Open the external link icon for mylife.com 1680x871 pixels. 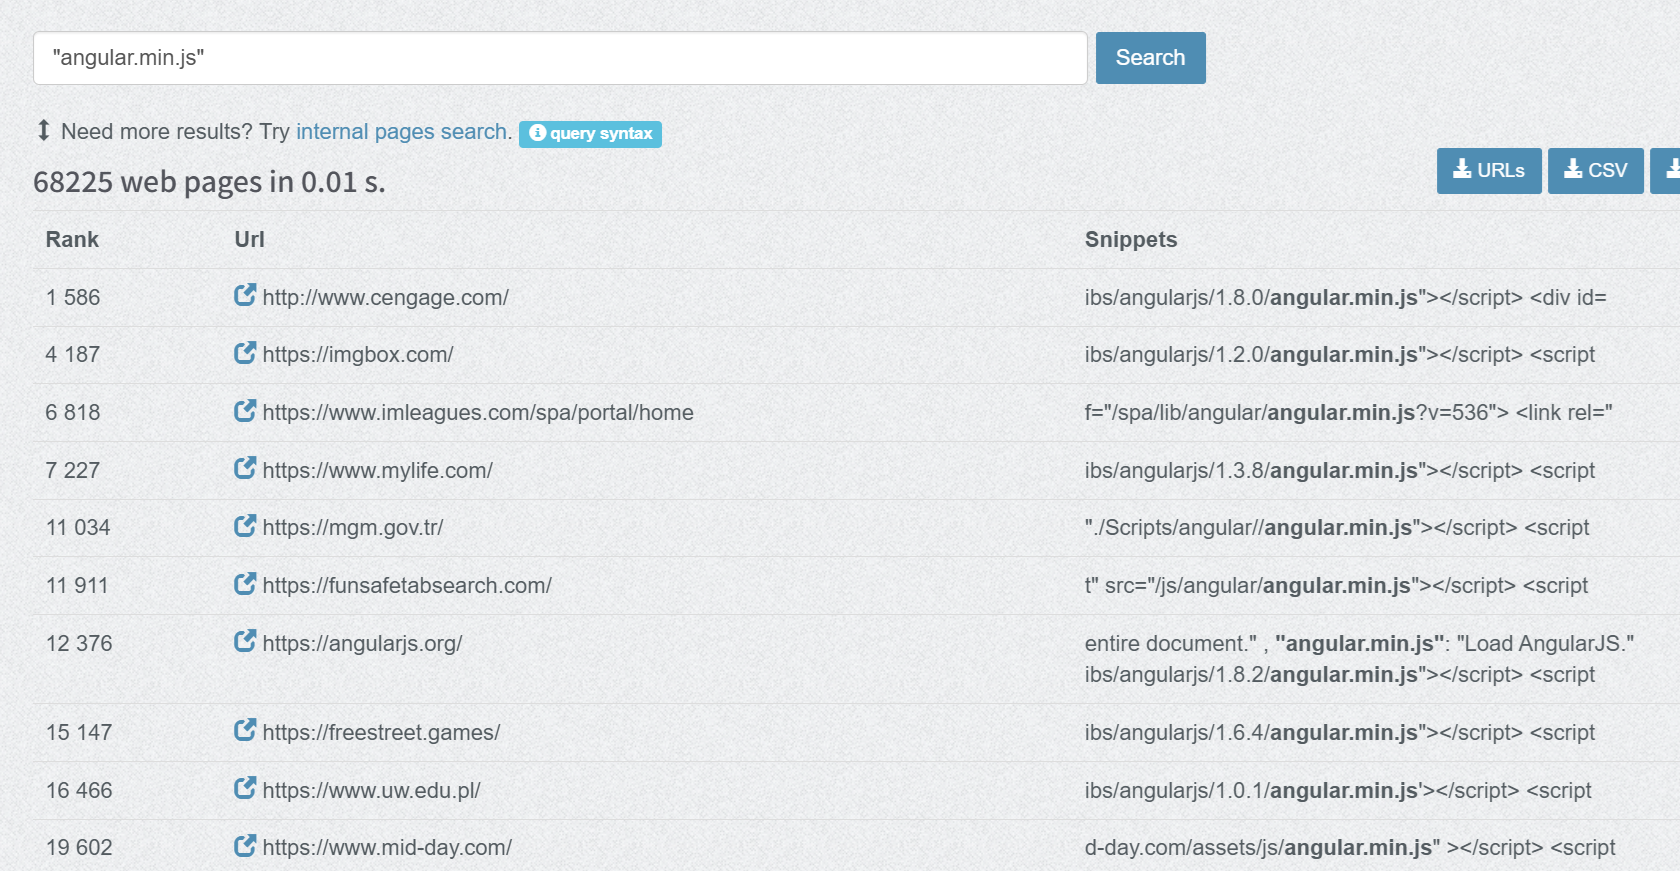245,468
